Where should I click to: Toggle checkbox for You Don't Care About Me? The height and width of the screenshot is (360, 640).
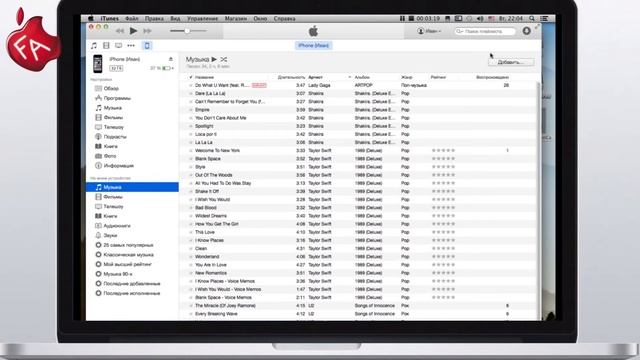(x=191, y=118)
